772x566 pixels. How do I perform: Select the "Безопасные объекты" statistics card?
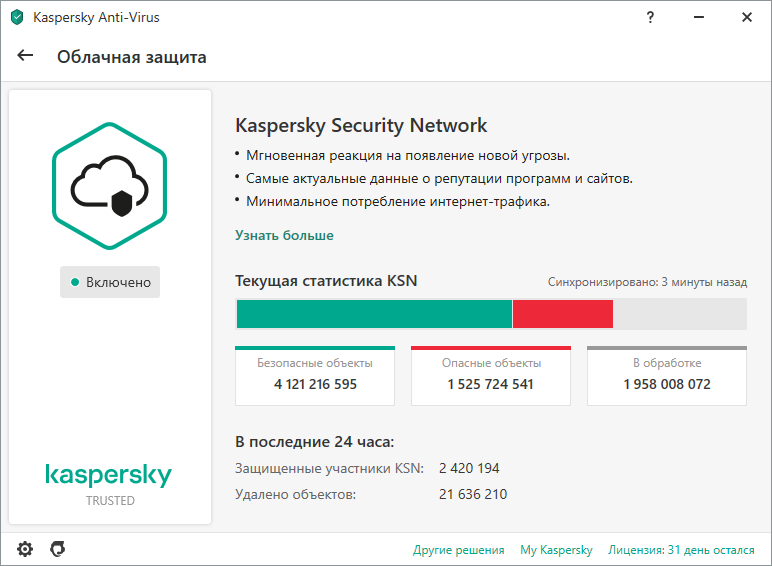pyautogui.click(x=315, y=375)
